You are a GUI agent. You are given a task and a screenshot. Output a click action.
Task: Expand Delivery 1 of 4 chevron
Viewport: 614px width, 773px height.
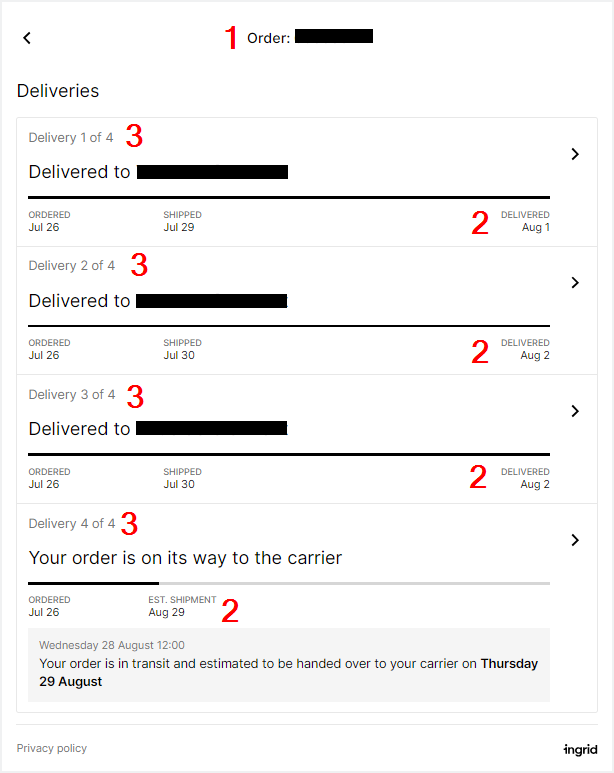click(575, 154)
